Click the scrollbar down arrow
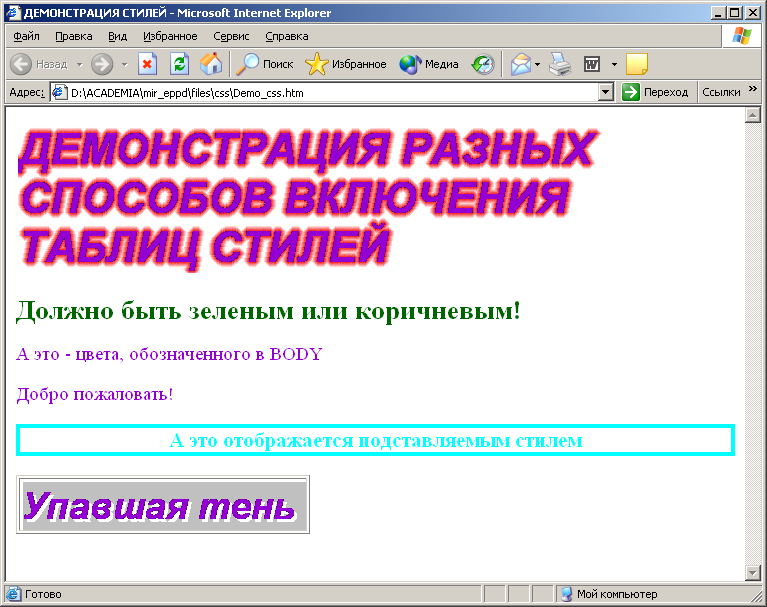Screen dimensions: 767x607 coord(752,572)
